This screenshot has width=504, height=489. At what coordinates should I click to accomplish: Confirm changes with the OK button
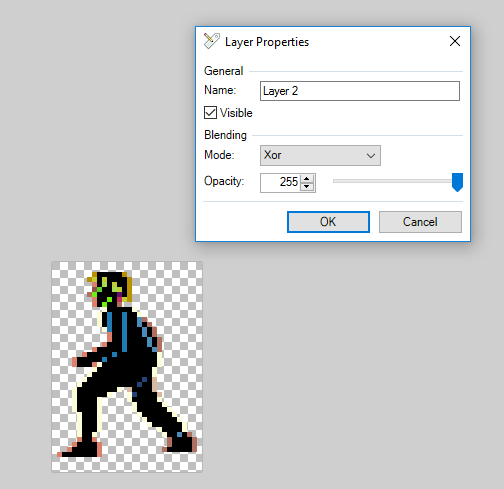pos(328,222)
